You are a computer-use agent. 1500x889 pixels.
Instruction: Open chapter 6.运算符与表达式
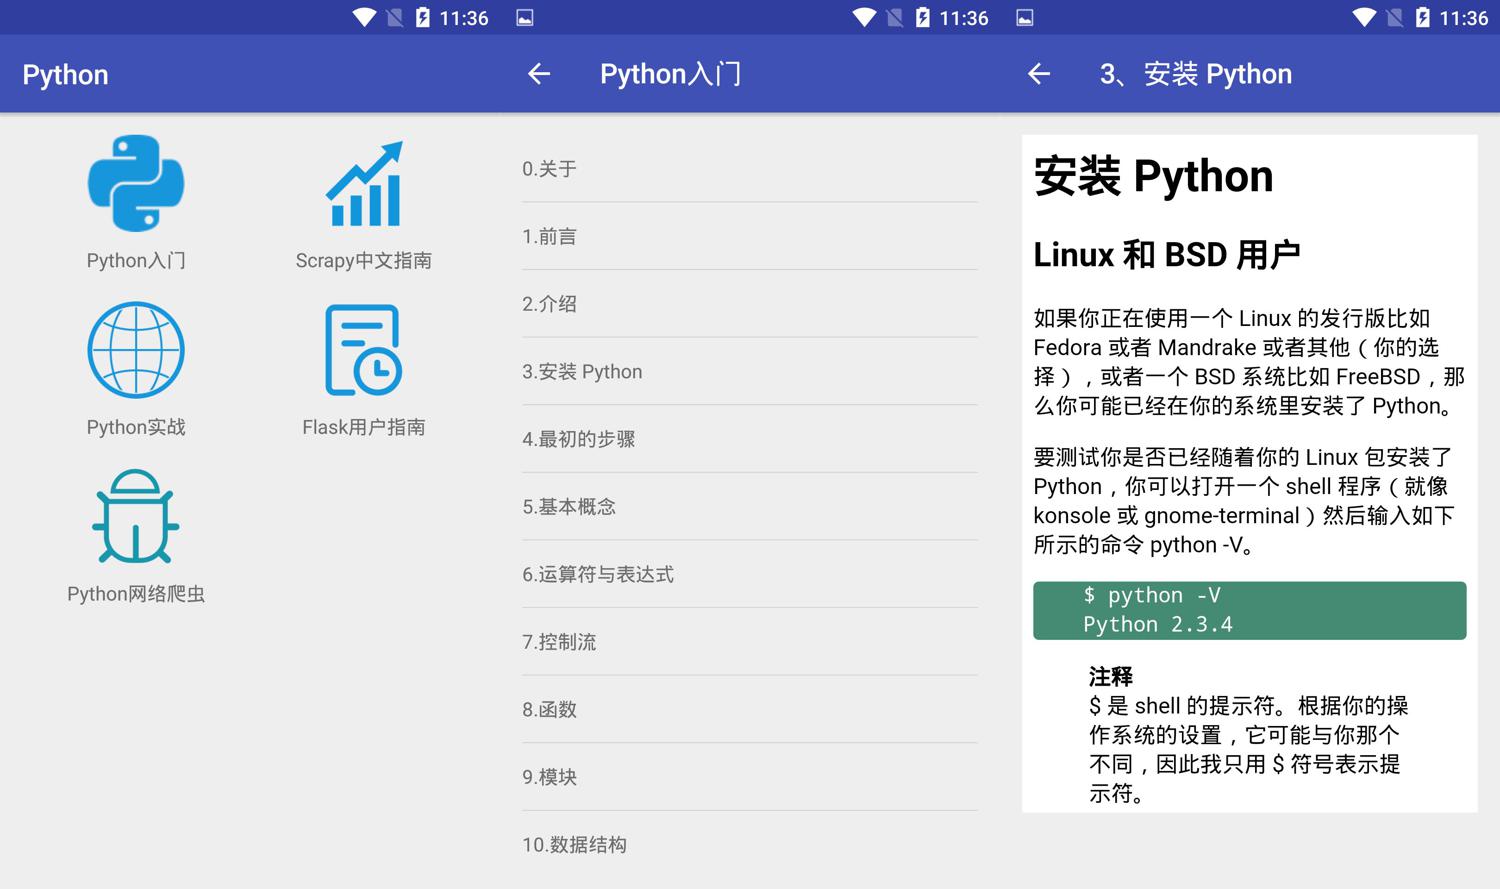(x=749, y=574)
